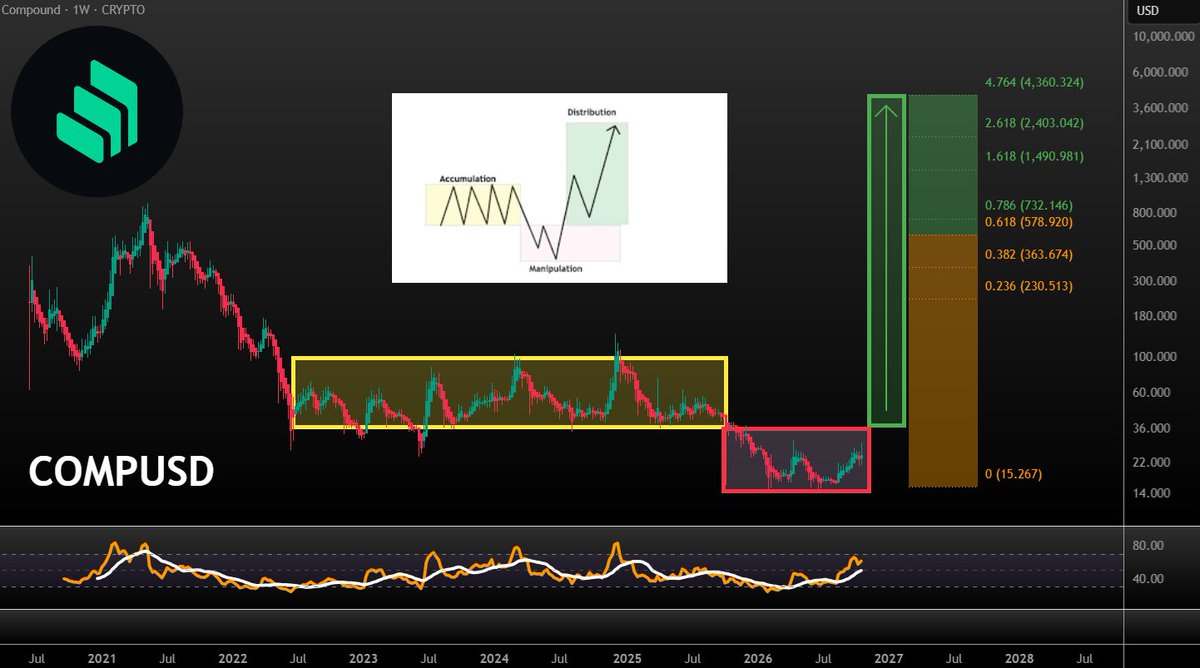Click the 2022 label on the time axis
This screenshot has width=1200, height=668.
[x=232, y=660]
